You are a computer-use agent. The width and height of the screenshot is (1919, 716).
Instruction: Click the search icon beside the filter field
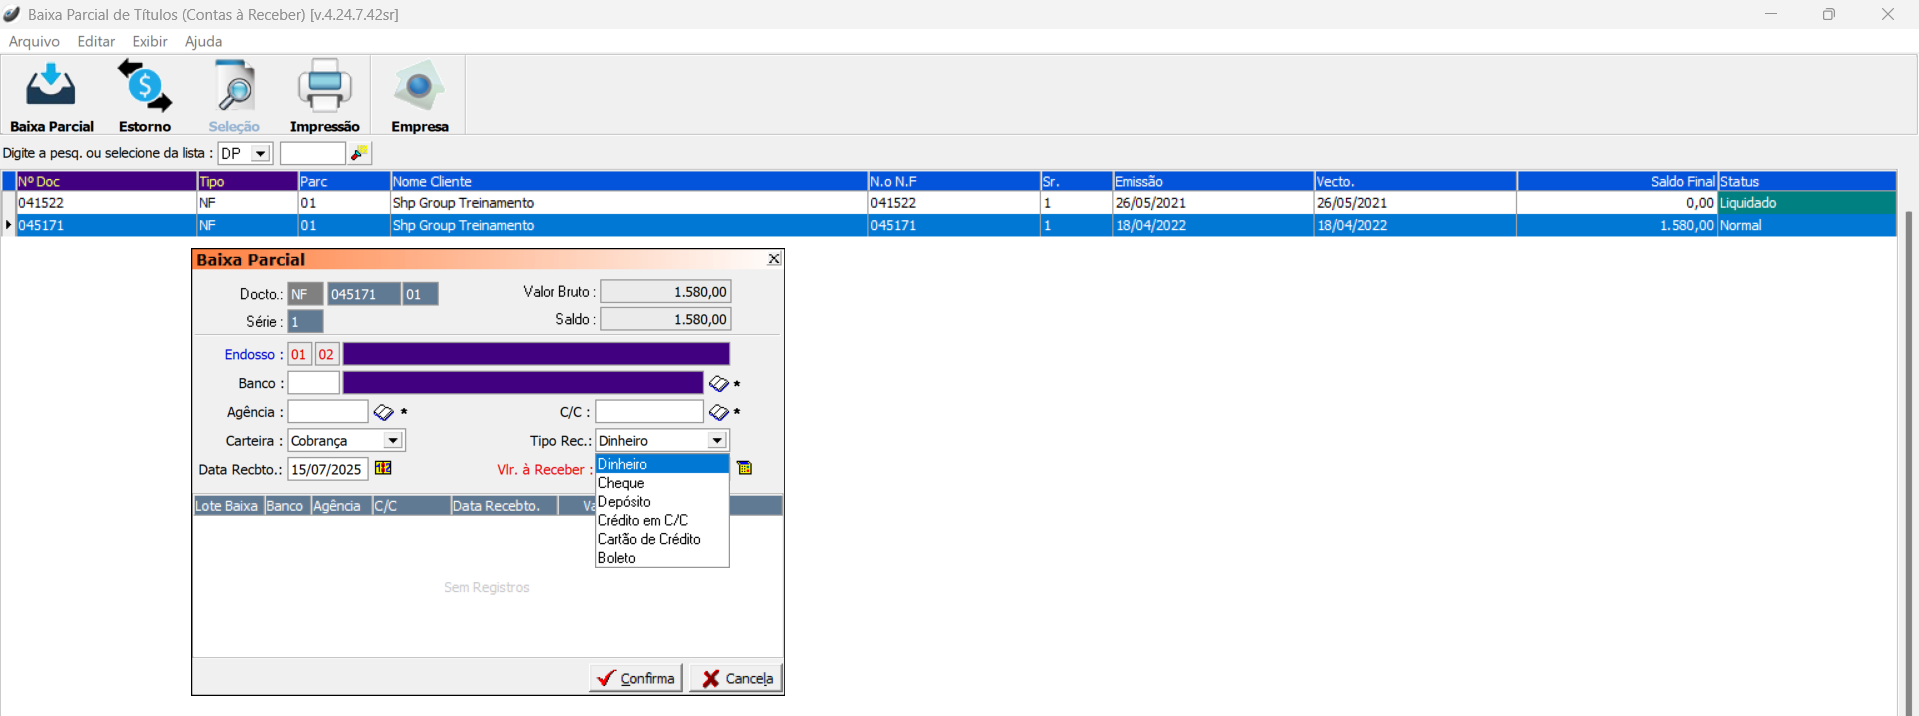pyautogui.click(x=360, y=153)
